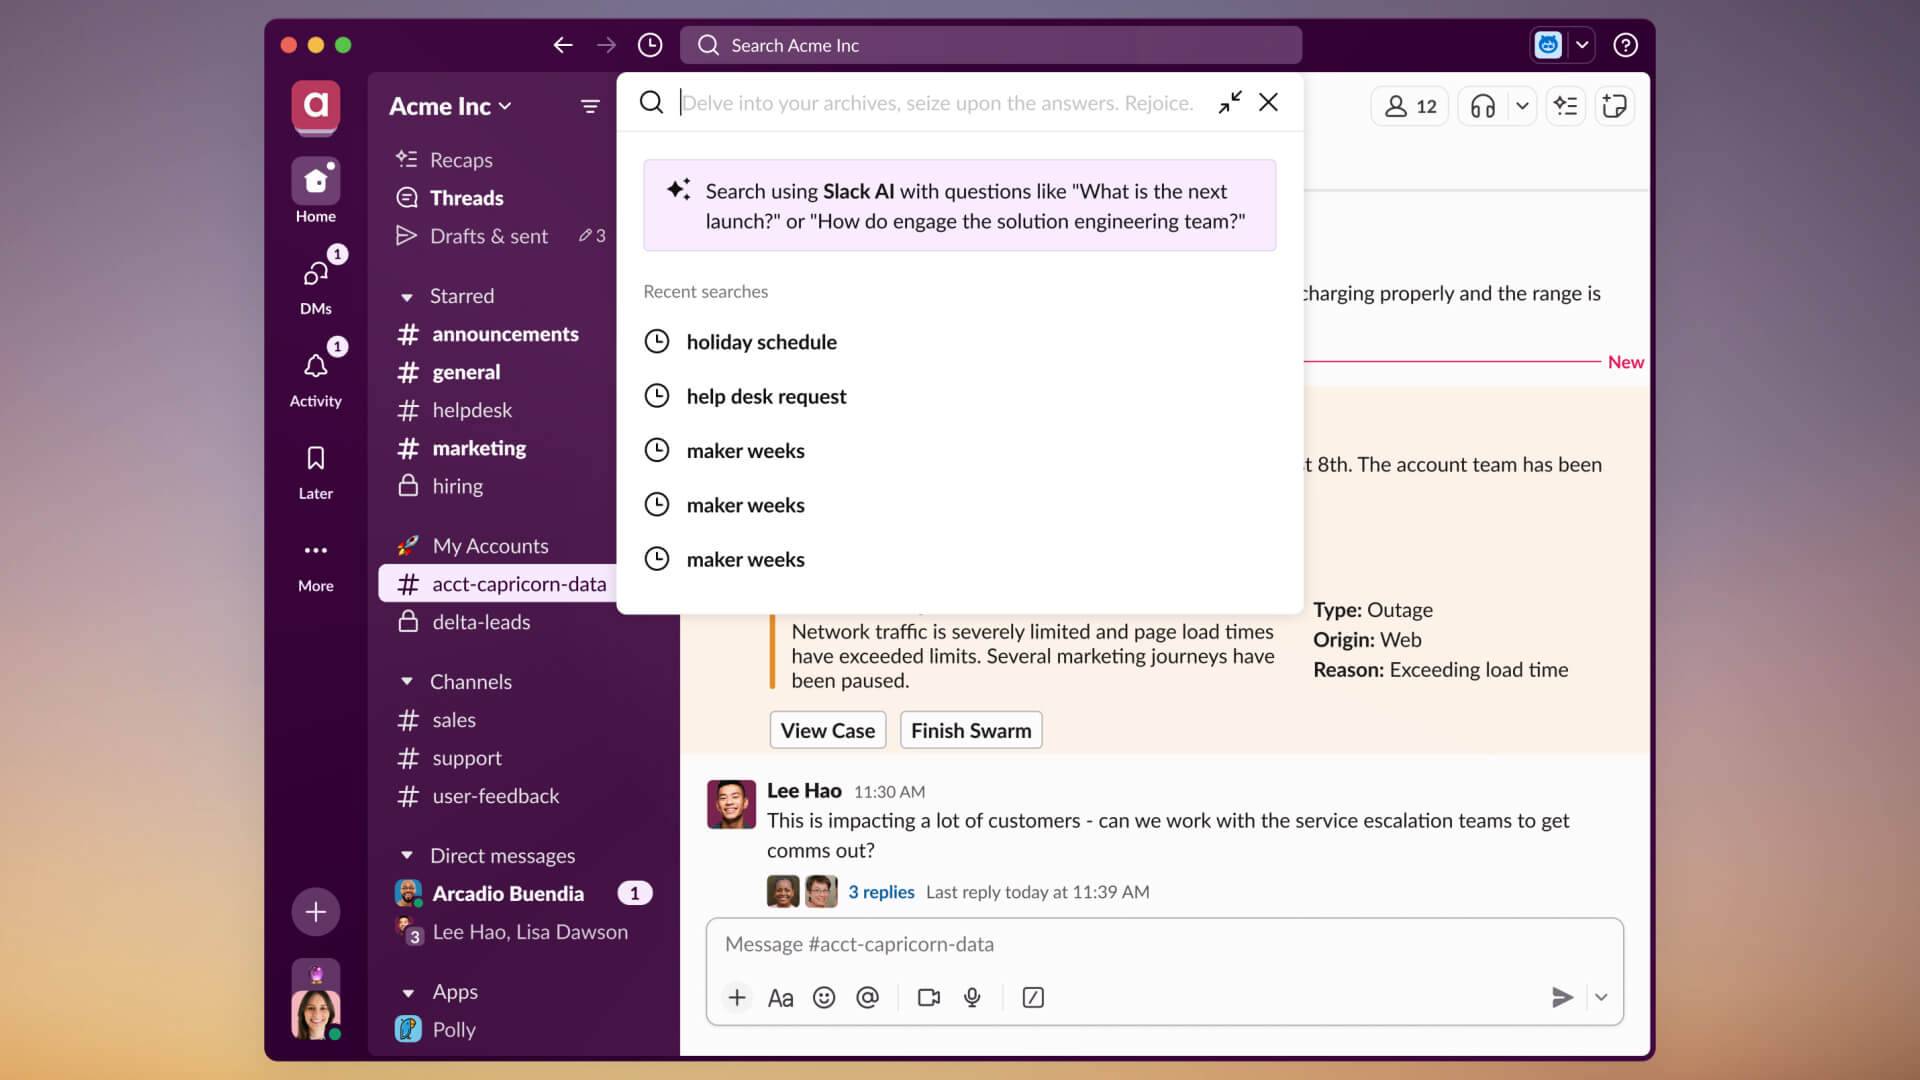
Task: Switch to DMs in the sidebar
Action: coord(315,283)
